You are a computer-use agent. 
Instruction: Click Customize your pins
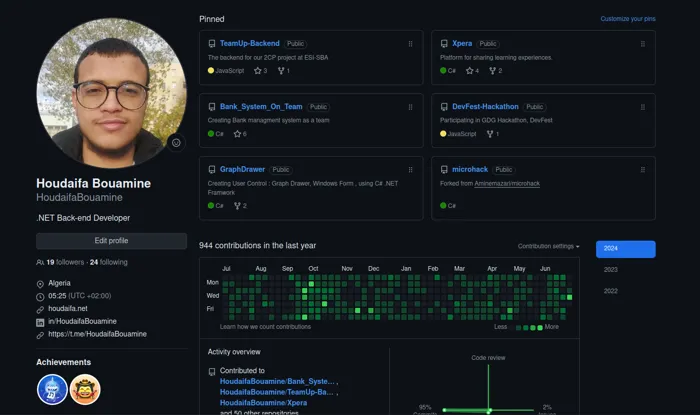coord(628,19)
